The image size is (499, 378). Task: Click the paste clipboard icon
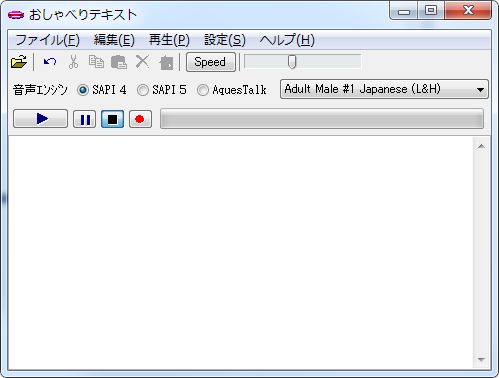pos(119,62)
